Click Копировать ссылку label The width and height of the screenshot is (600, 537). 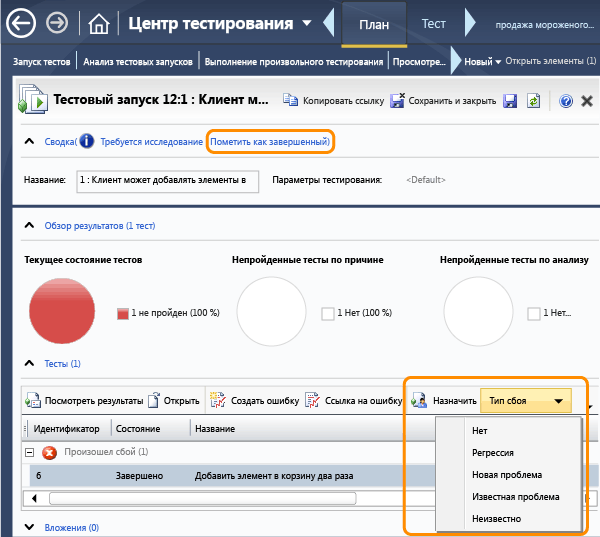[343, 101]
